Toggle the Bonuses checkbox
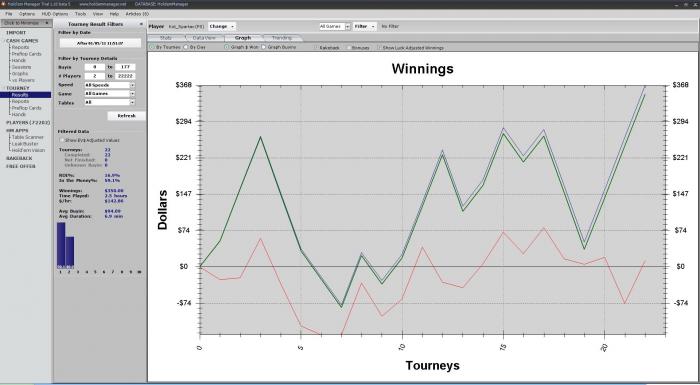700x385 pixels. pos(350,47)
